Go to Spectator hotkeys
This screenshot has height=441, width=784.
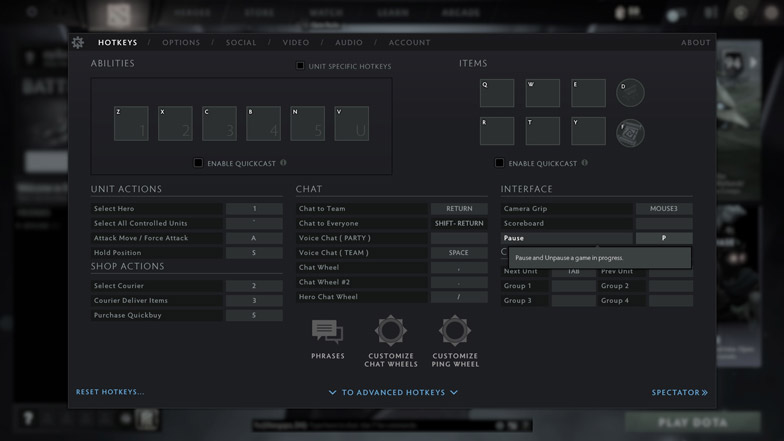pyautogui.click(x=680, y=392)
